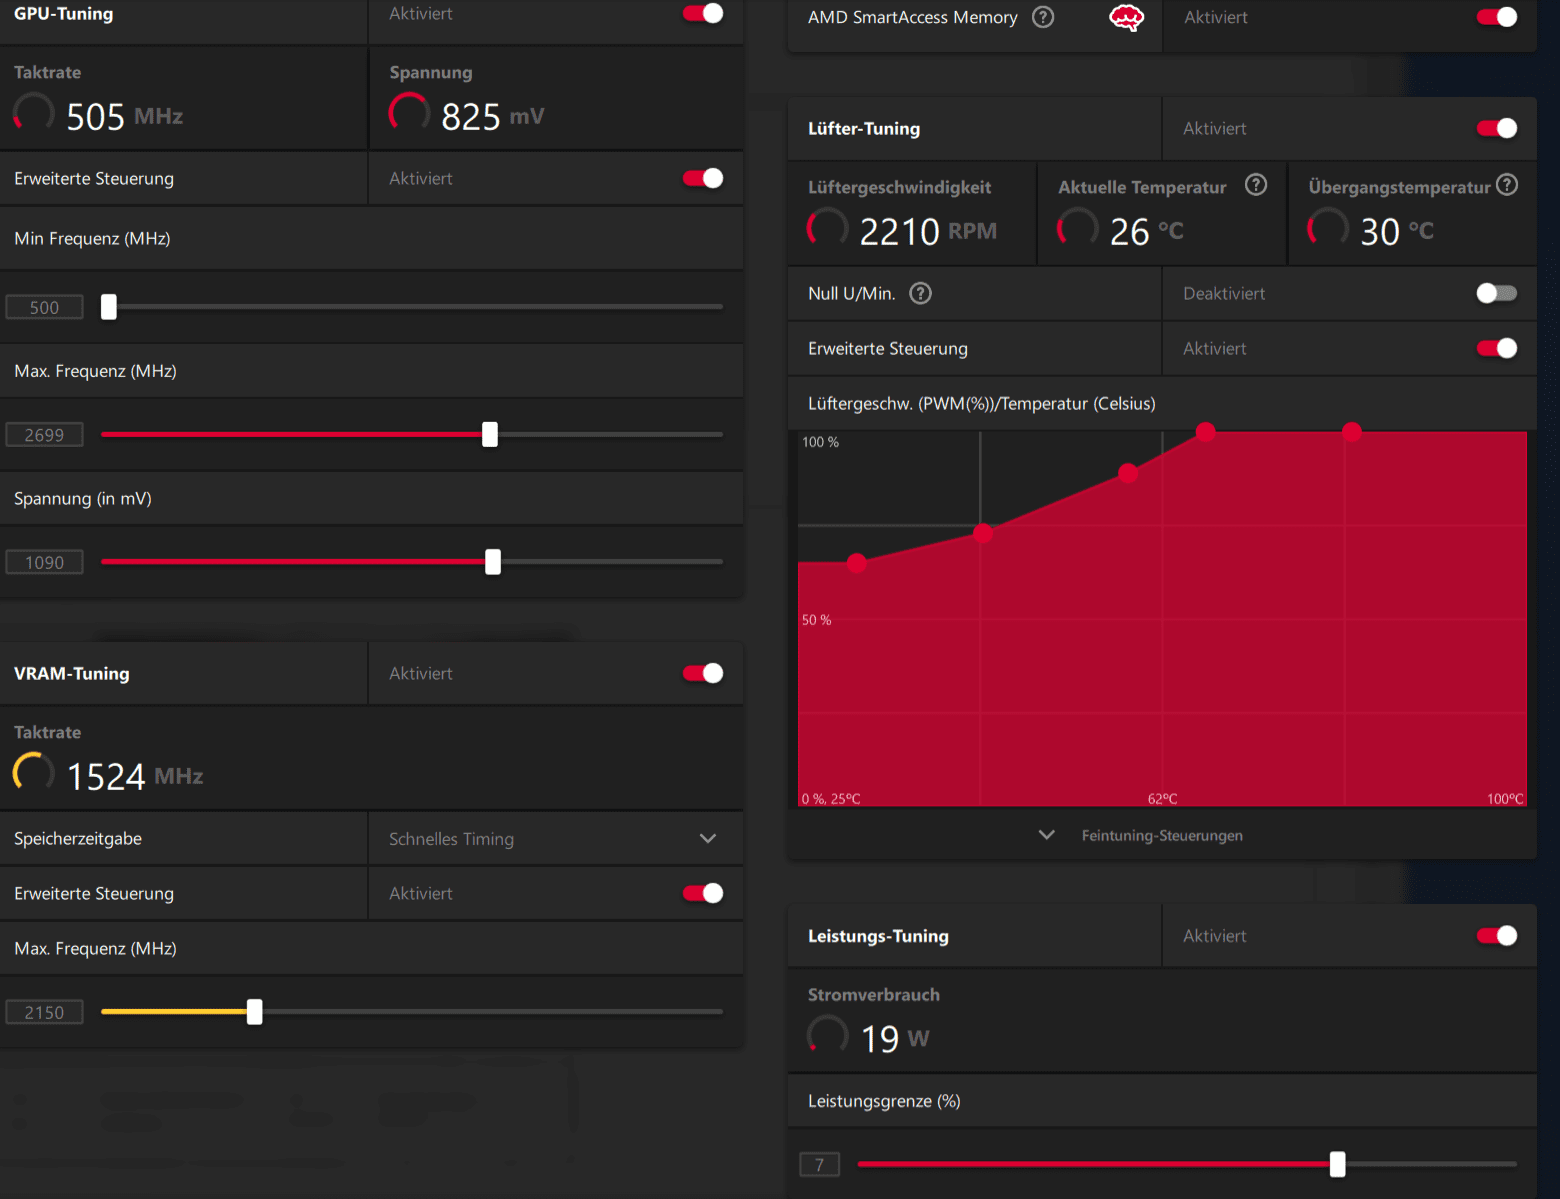Click the 100 % fan graph axis label
The width and height of the screenshot is (1560, 1199).
click(820, 442)
